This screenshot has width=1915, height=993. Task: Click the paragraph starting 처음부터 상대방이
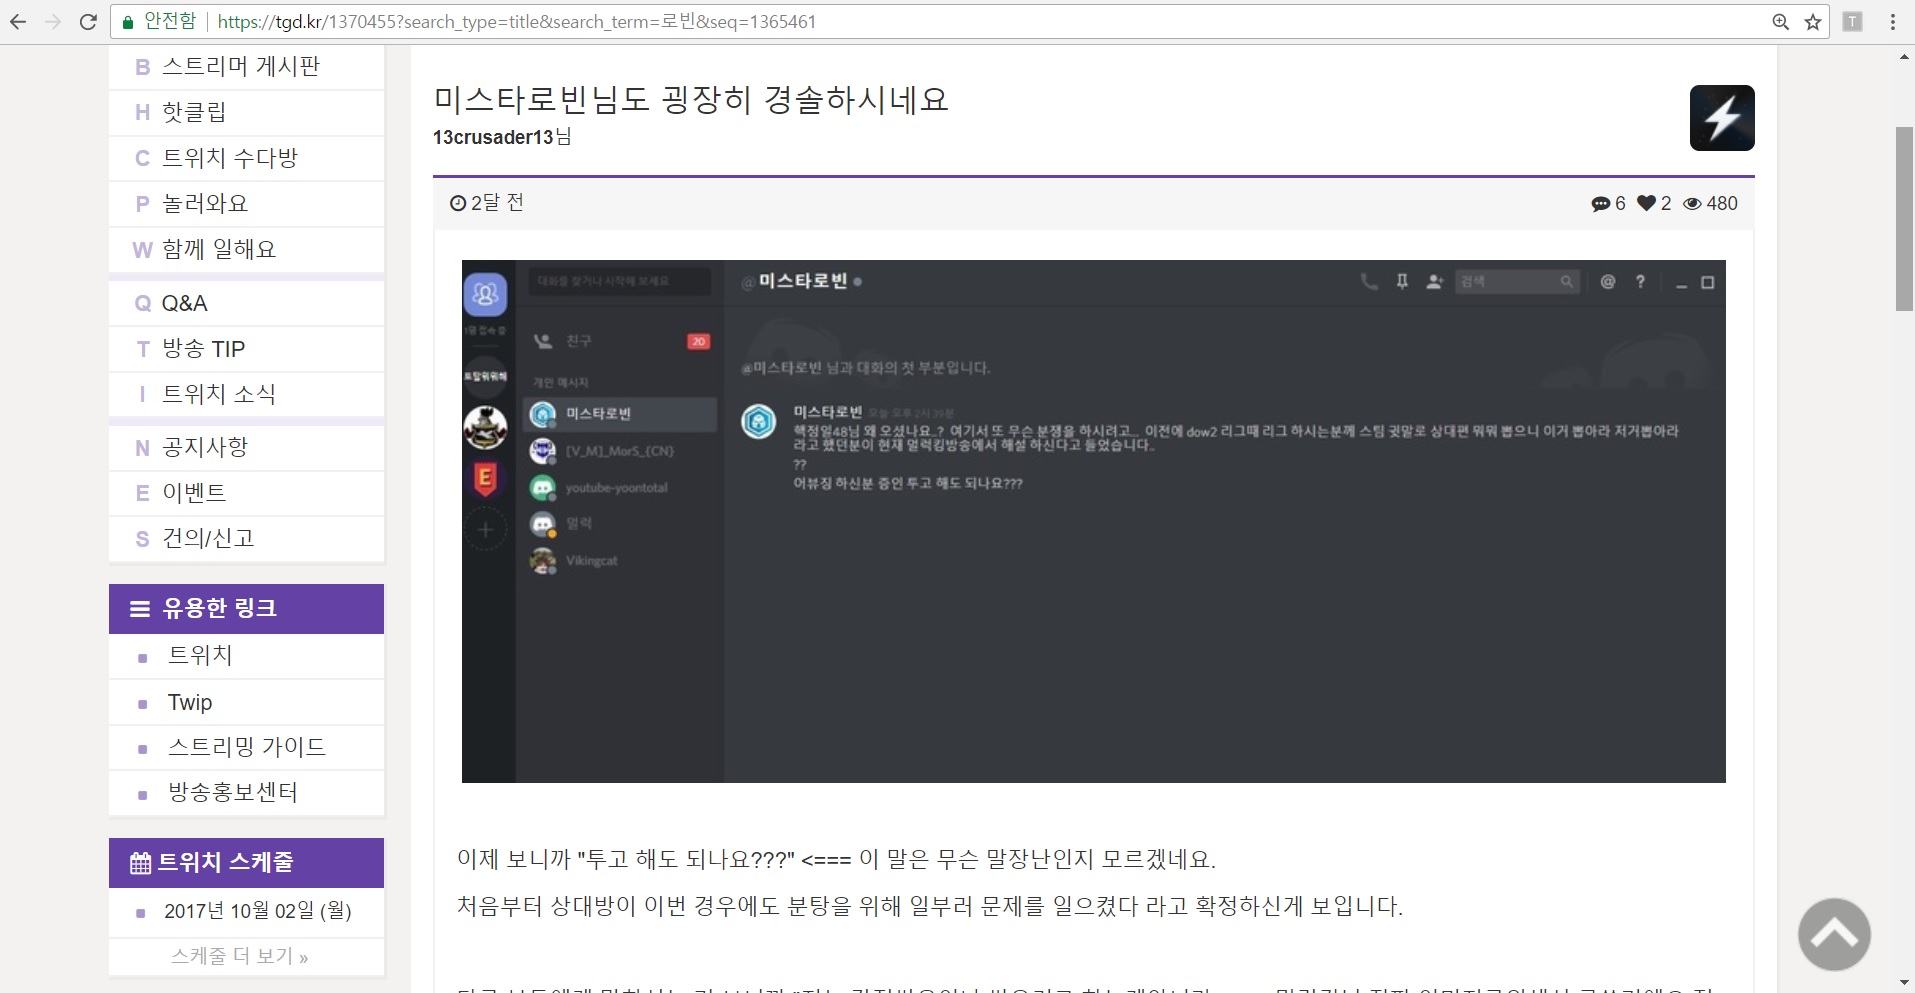tap(930, 906)
